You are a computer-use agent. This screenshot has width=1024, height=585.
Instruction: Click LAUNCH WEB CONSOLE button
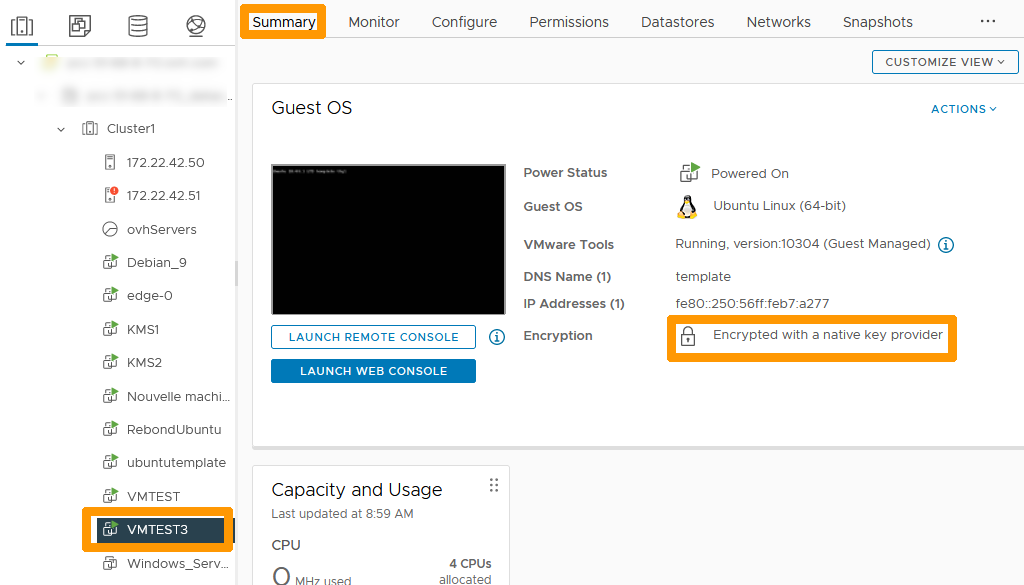tap(373, 370)
